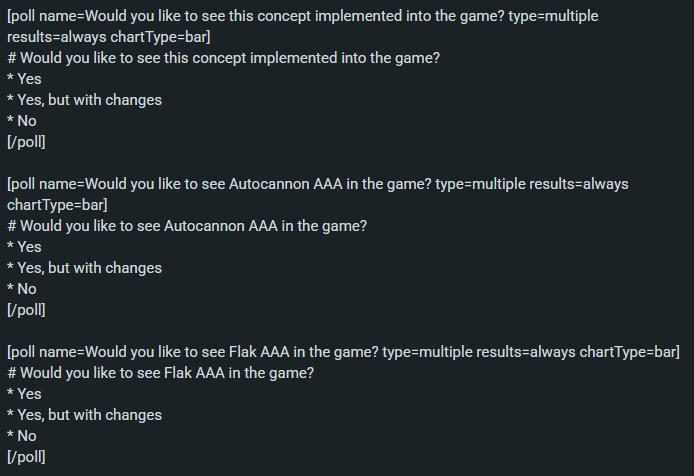Click '# Would you like to see Flak AAA' heading

coord(160,373)
